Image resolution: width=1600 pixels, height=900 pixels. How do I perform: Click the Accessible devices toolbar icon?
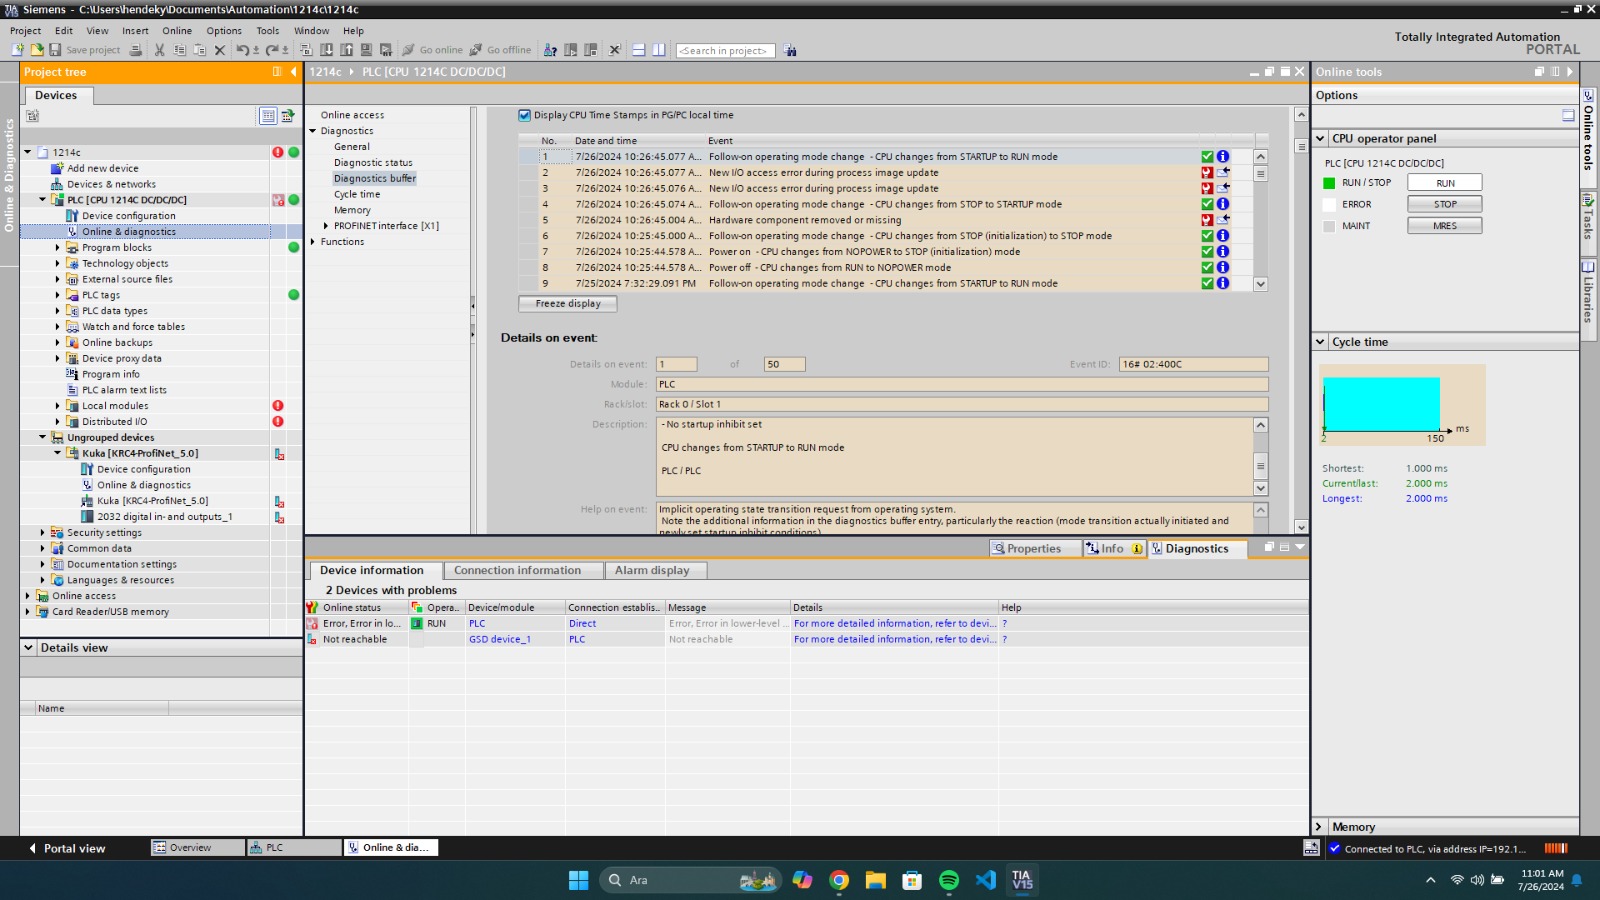pos(550,50)
